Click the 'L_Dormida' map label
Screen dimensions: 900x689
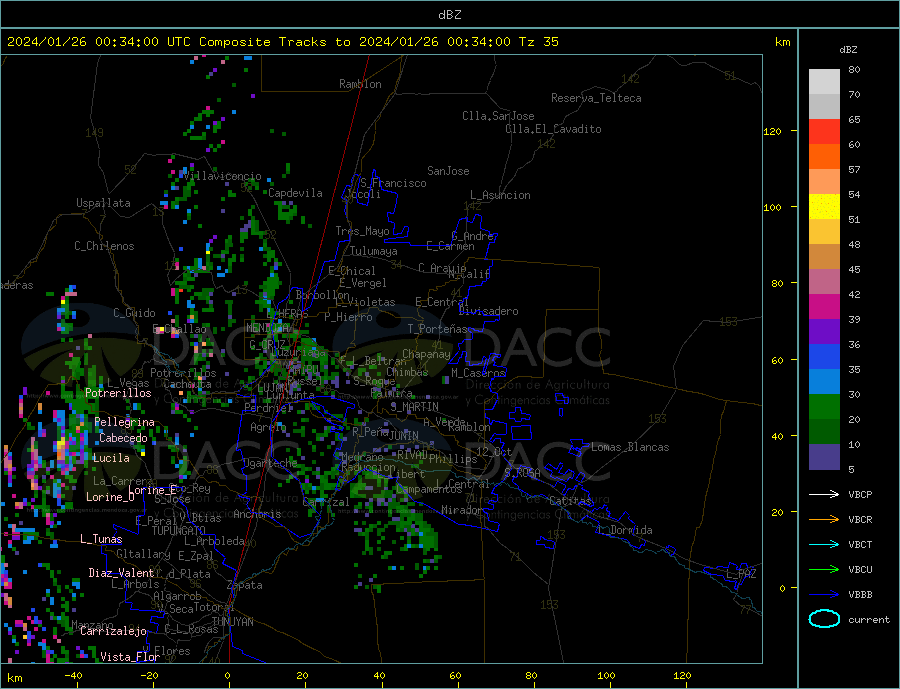point(626,530)
